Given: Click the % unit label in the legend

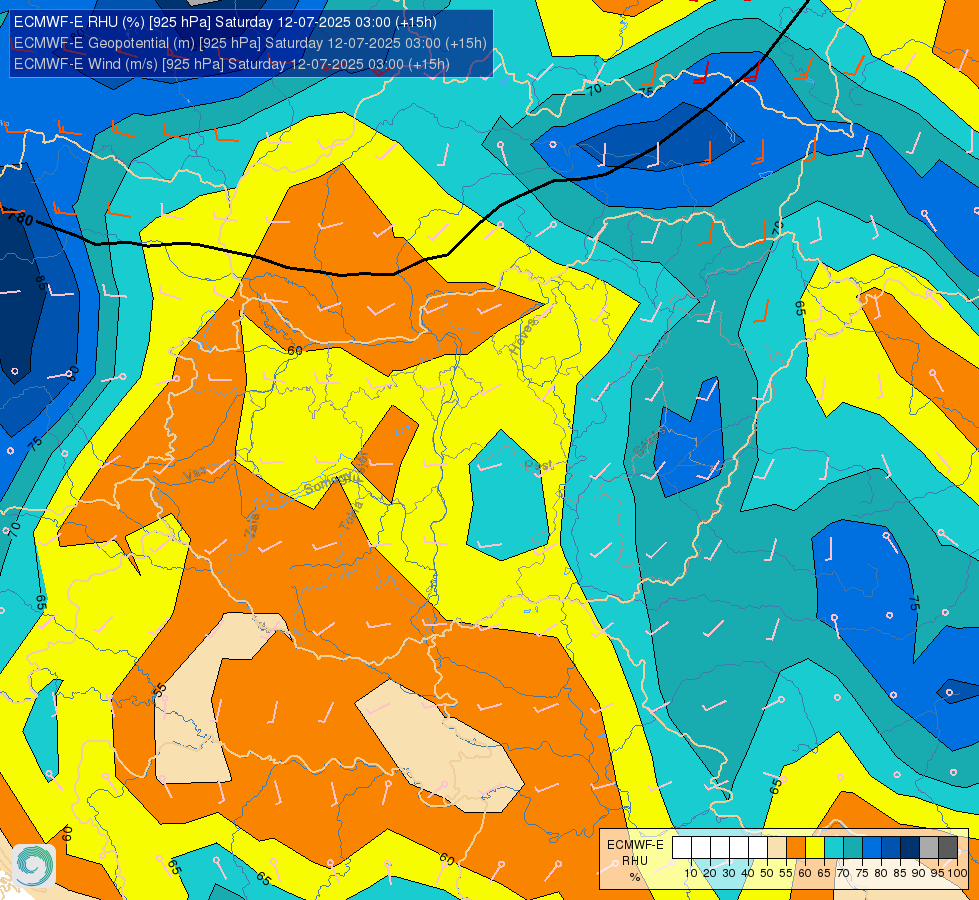Looking at the screenshot, I should point(635,878).
